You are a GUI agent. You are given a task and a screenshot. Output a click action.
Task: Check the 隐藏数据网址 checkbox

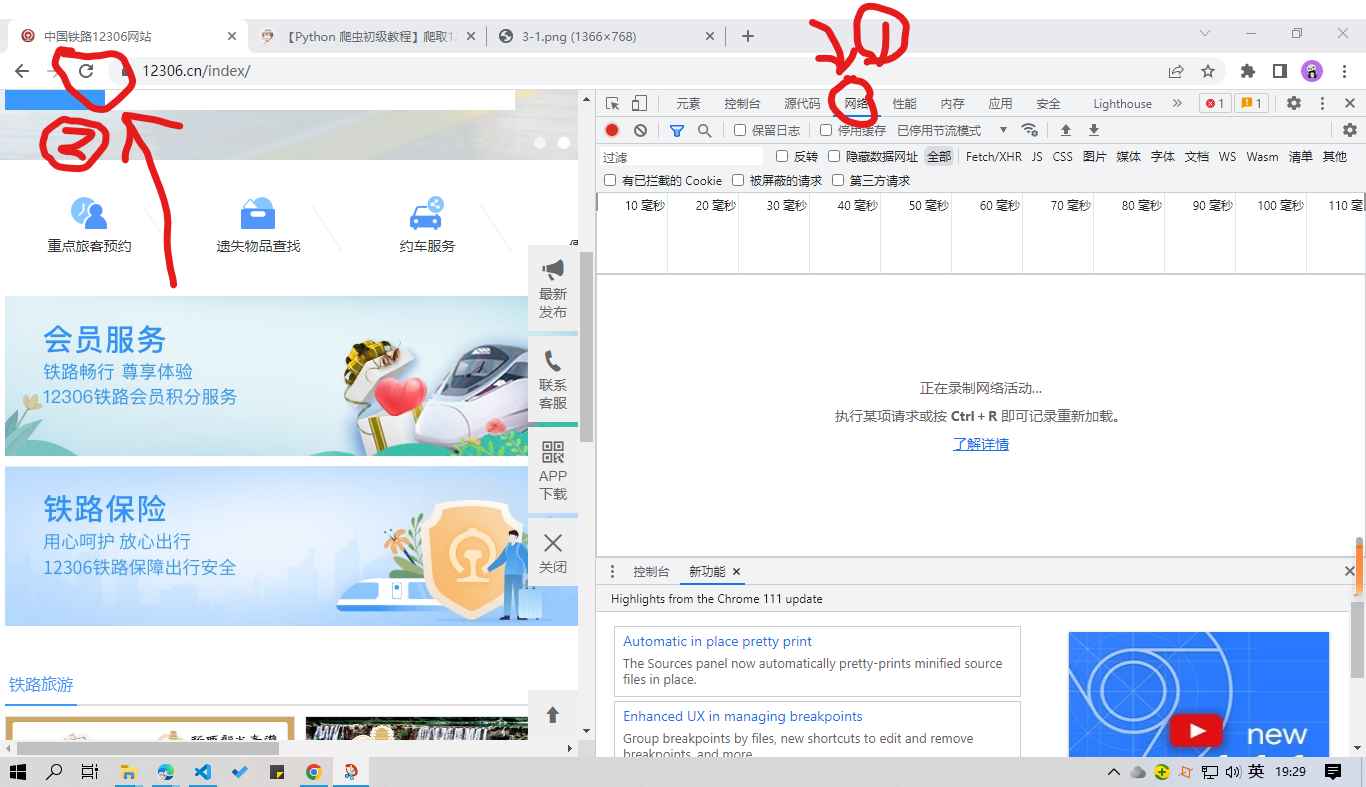[834, 156]
